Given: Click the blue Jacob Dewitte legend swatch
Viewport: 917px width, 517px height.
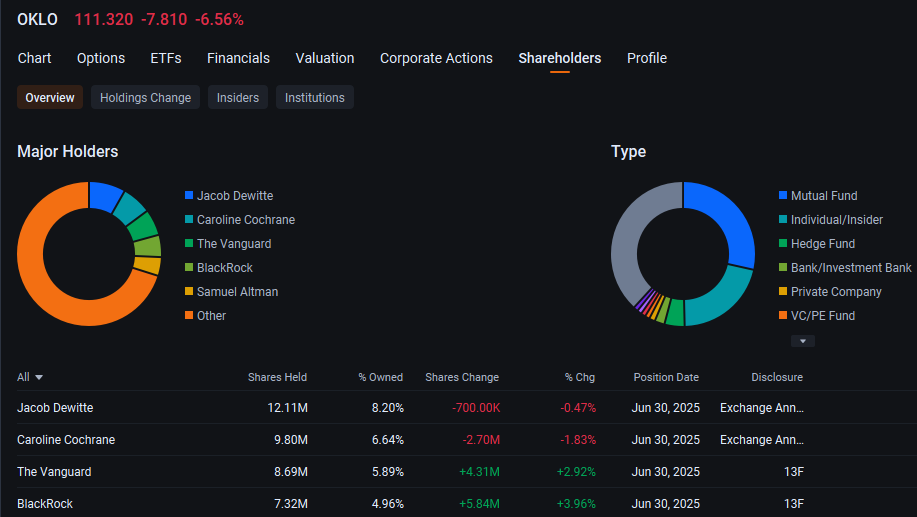Looking at the screenshot, I should (x=189, y=196).
